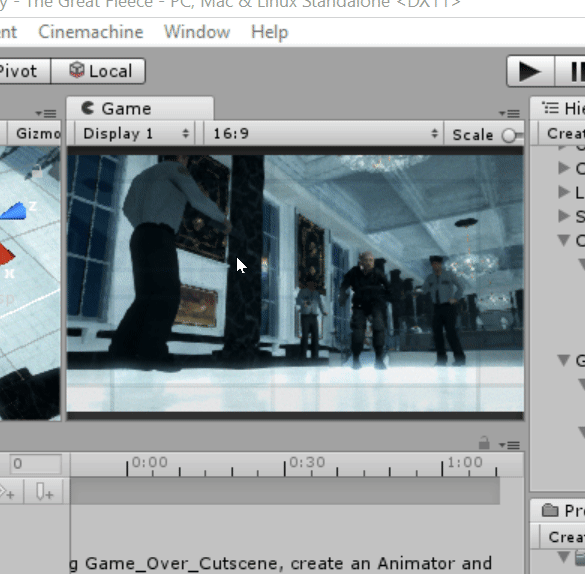The width and height of the screenshot is (585, 574).
Task: Click the 0:30 mark on Timeline ruler
Action: [307, 462]
